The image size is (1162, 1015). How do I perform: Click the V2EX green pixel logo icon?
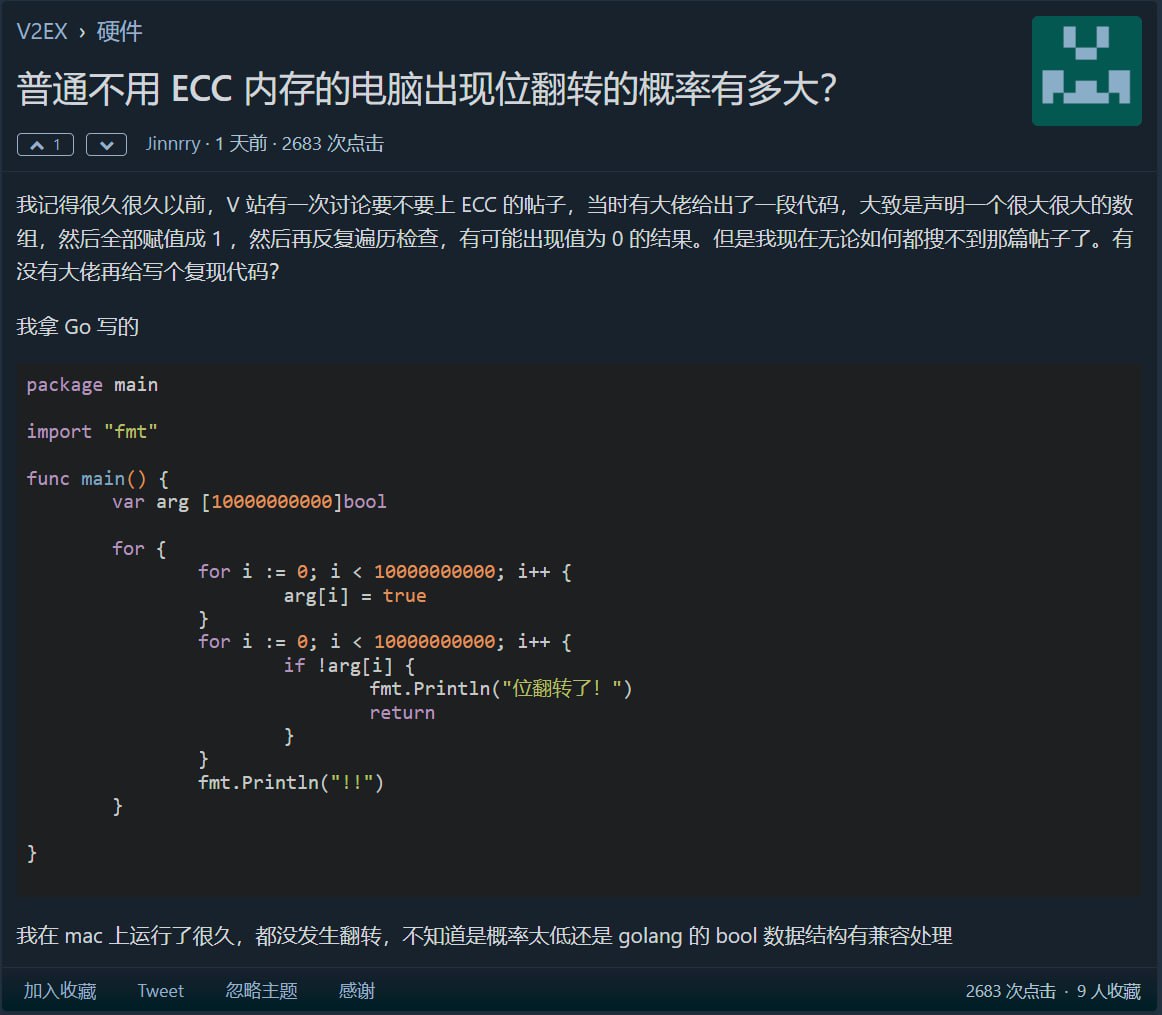[1086, 69]
